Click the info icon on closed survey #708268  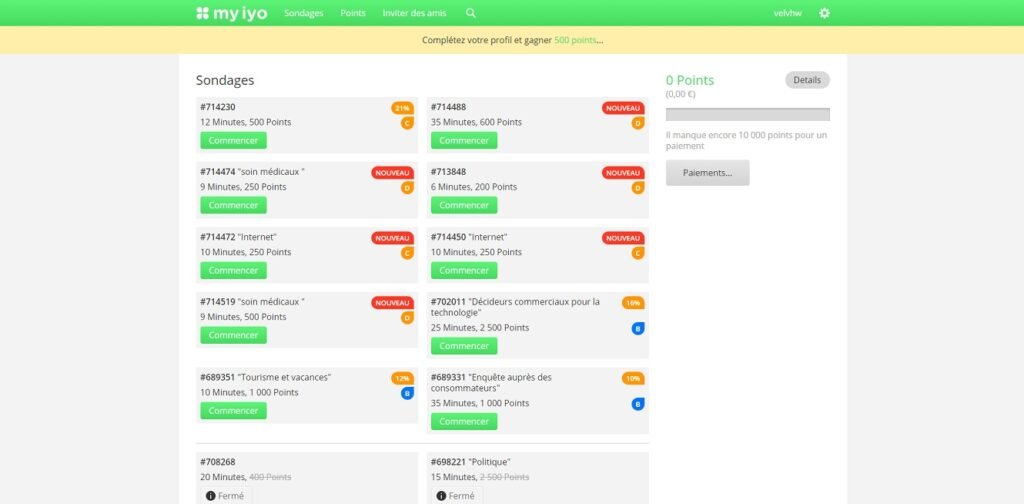click(211, 496)
